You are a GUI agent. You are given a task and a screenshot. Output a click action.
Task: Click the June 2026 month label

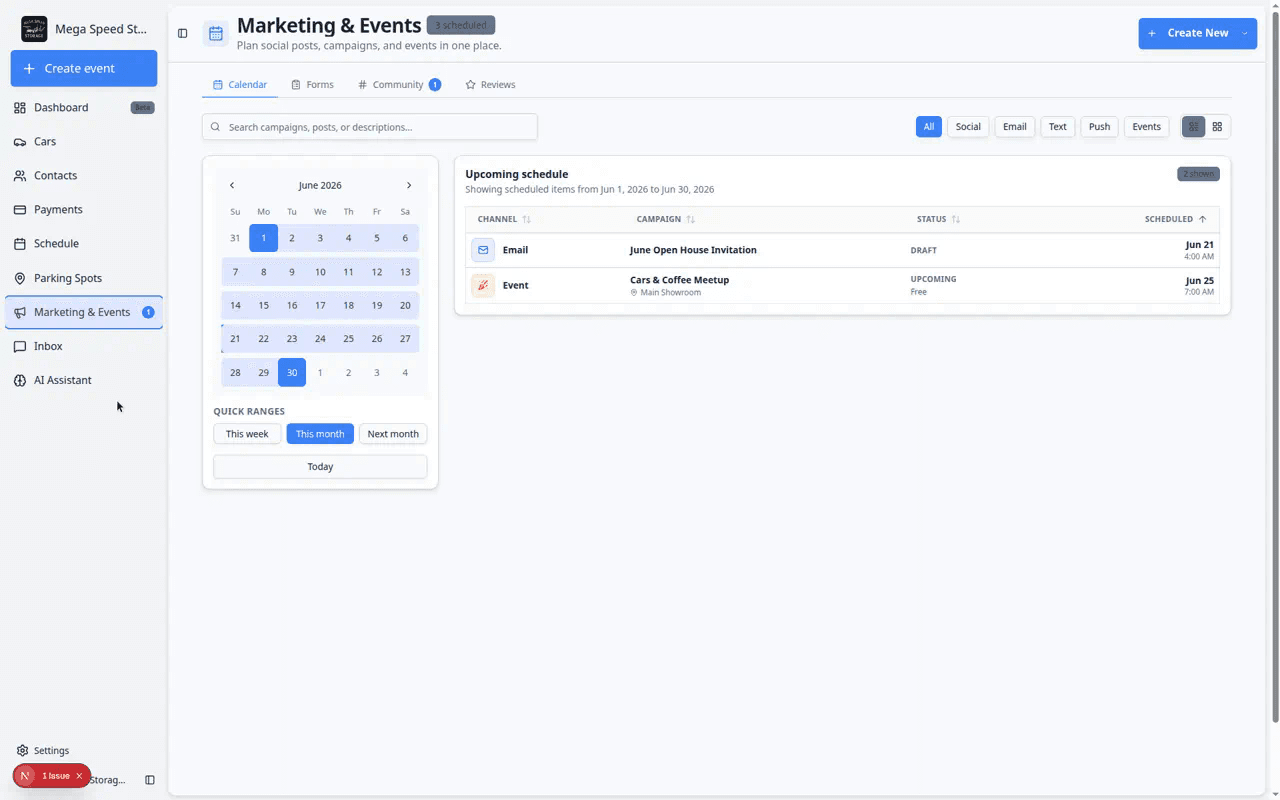[320, 185]
